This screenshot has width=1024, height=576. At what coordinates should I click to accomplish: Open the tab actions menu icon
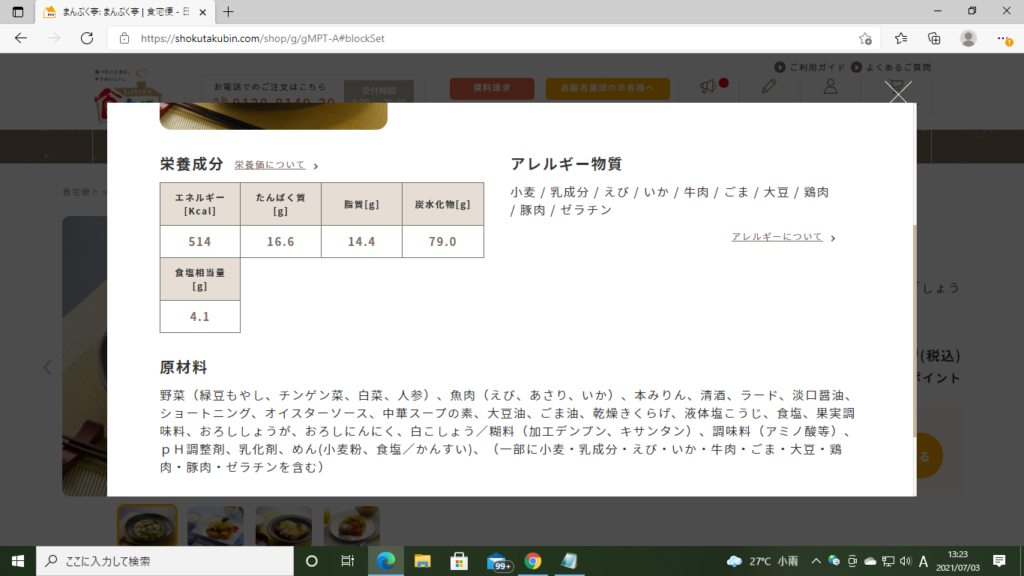click(x=18, y=12)
